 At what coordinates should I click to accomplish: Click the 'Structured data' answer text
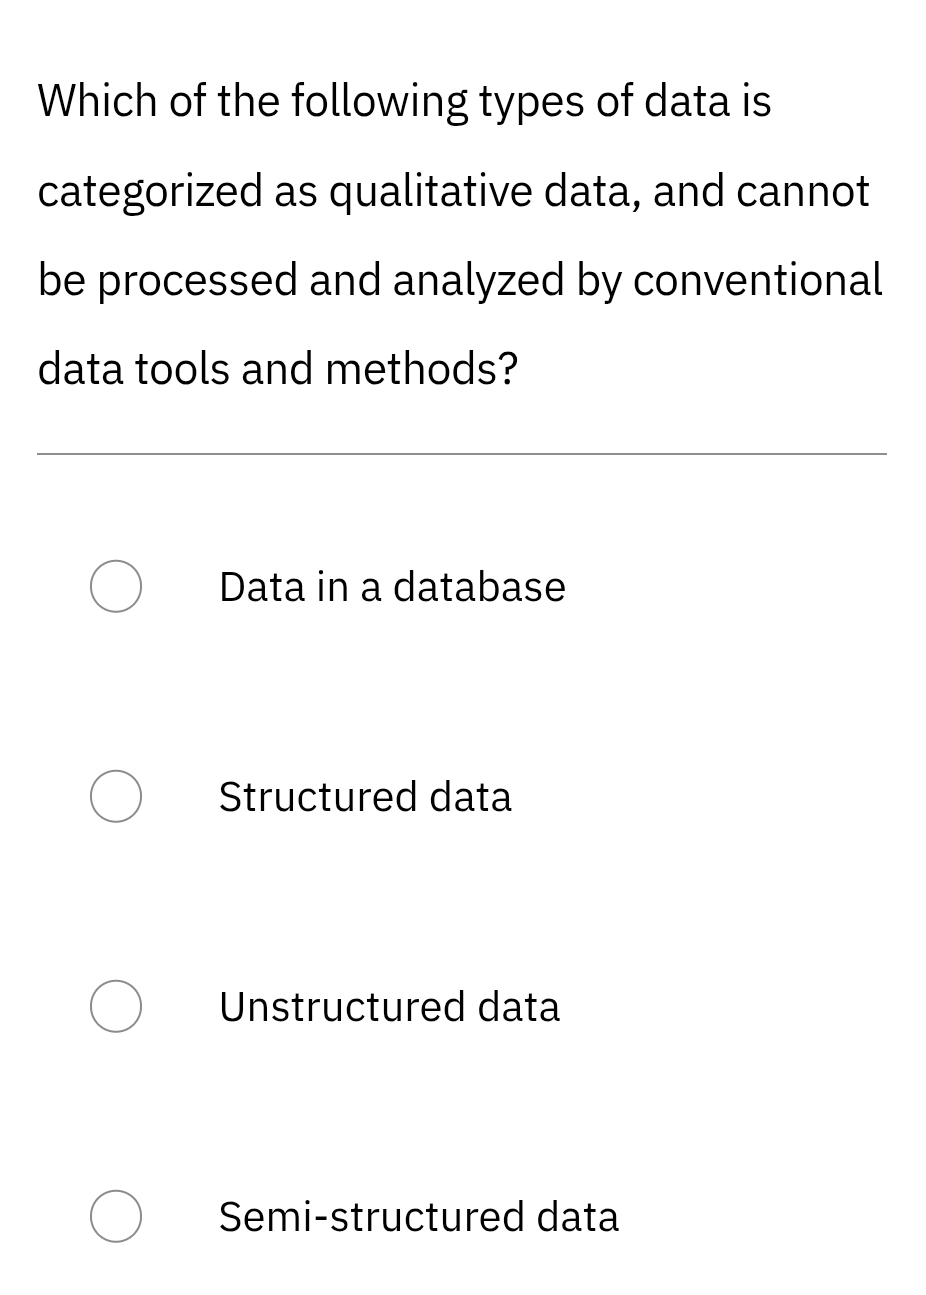(x=365, y=797)
